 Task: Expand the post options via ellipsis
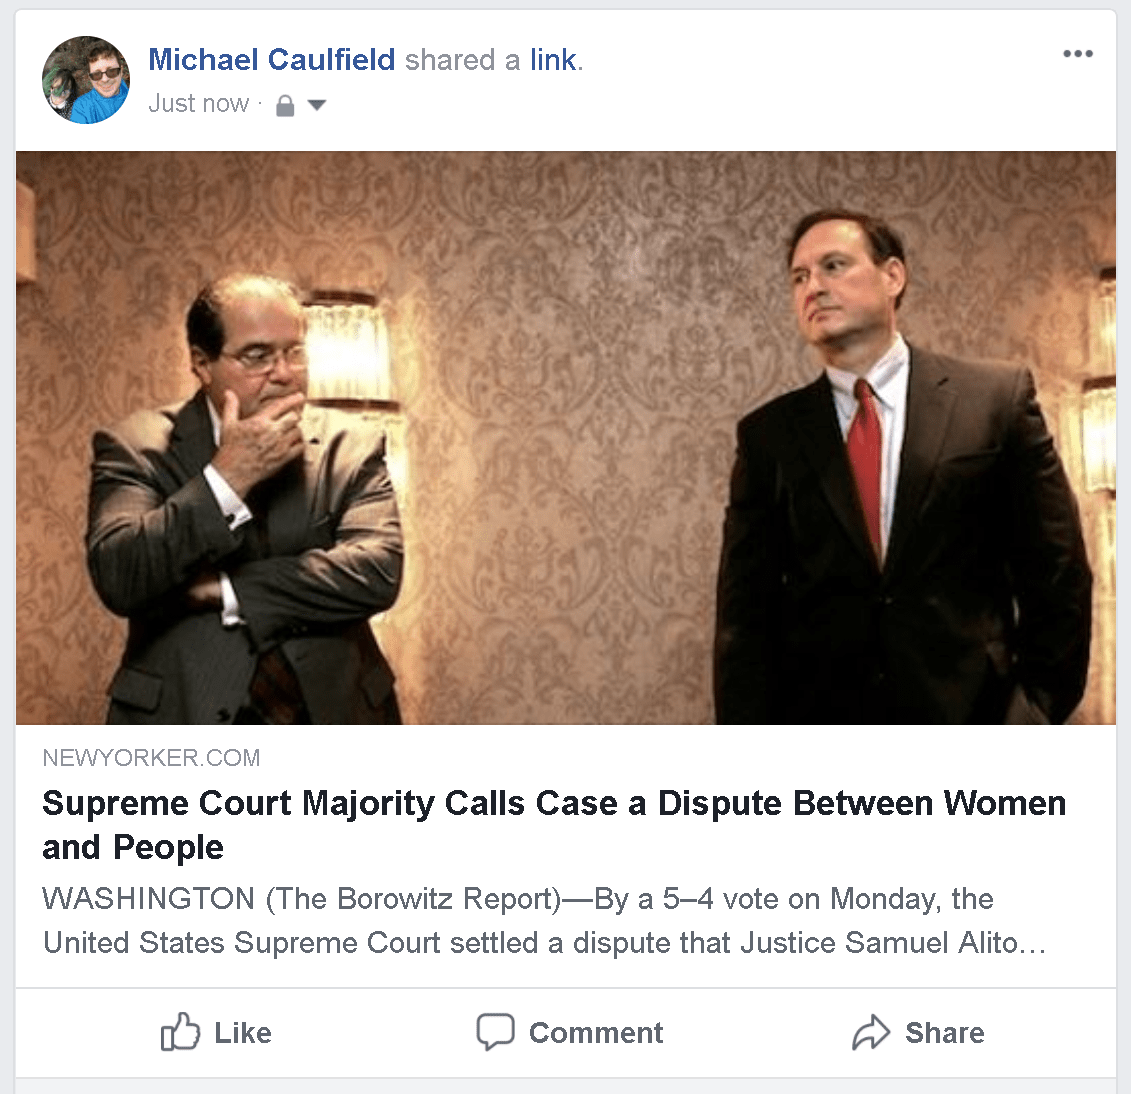coord(1078,54)
